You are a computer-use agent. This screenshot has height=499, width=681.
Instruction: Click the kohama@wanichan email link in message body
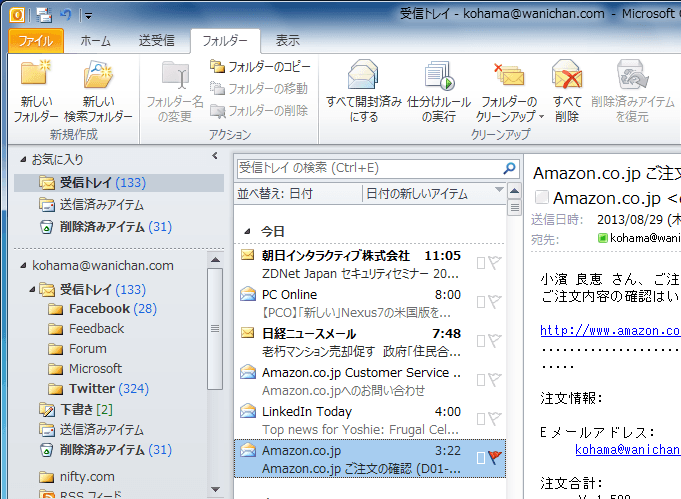(x=628, y=449)
